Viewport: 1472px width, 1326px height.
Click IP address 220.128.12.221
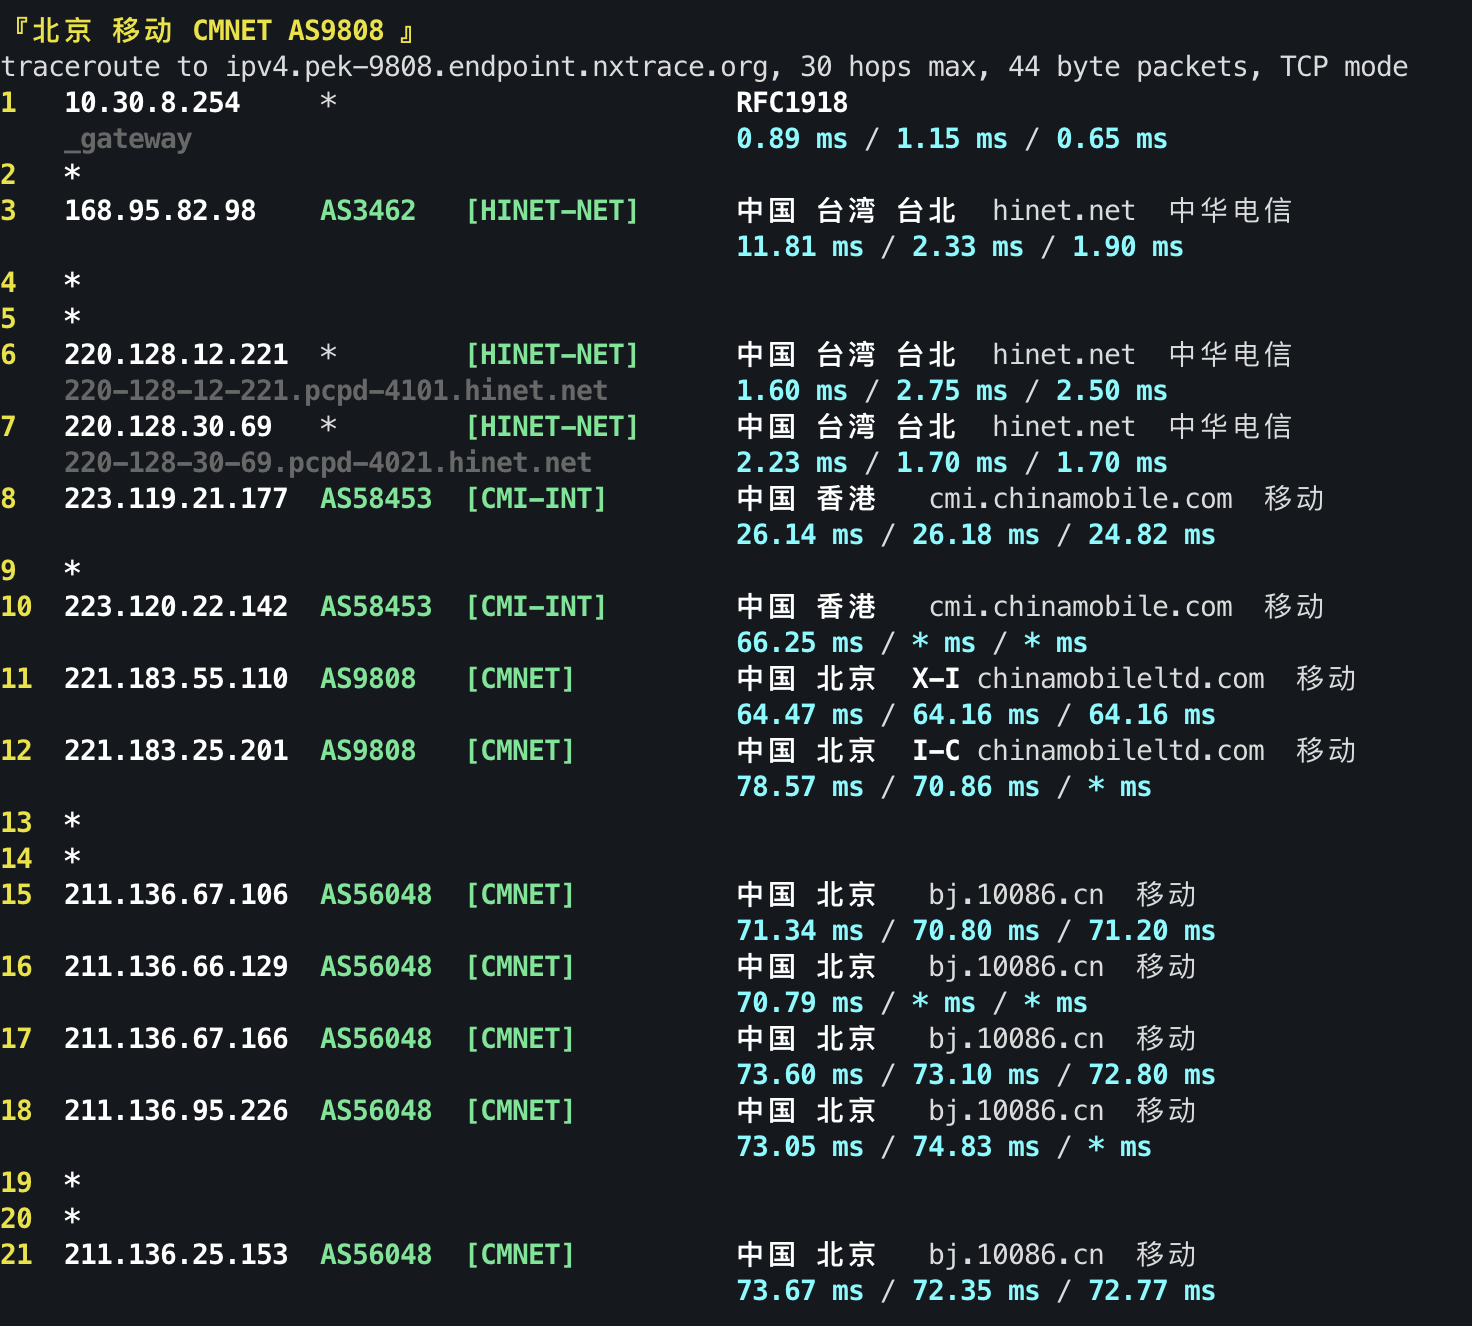coord(176,355)
